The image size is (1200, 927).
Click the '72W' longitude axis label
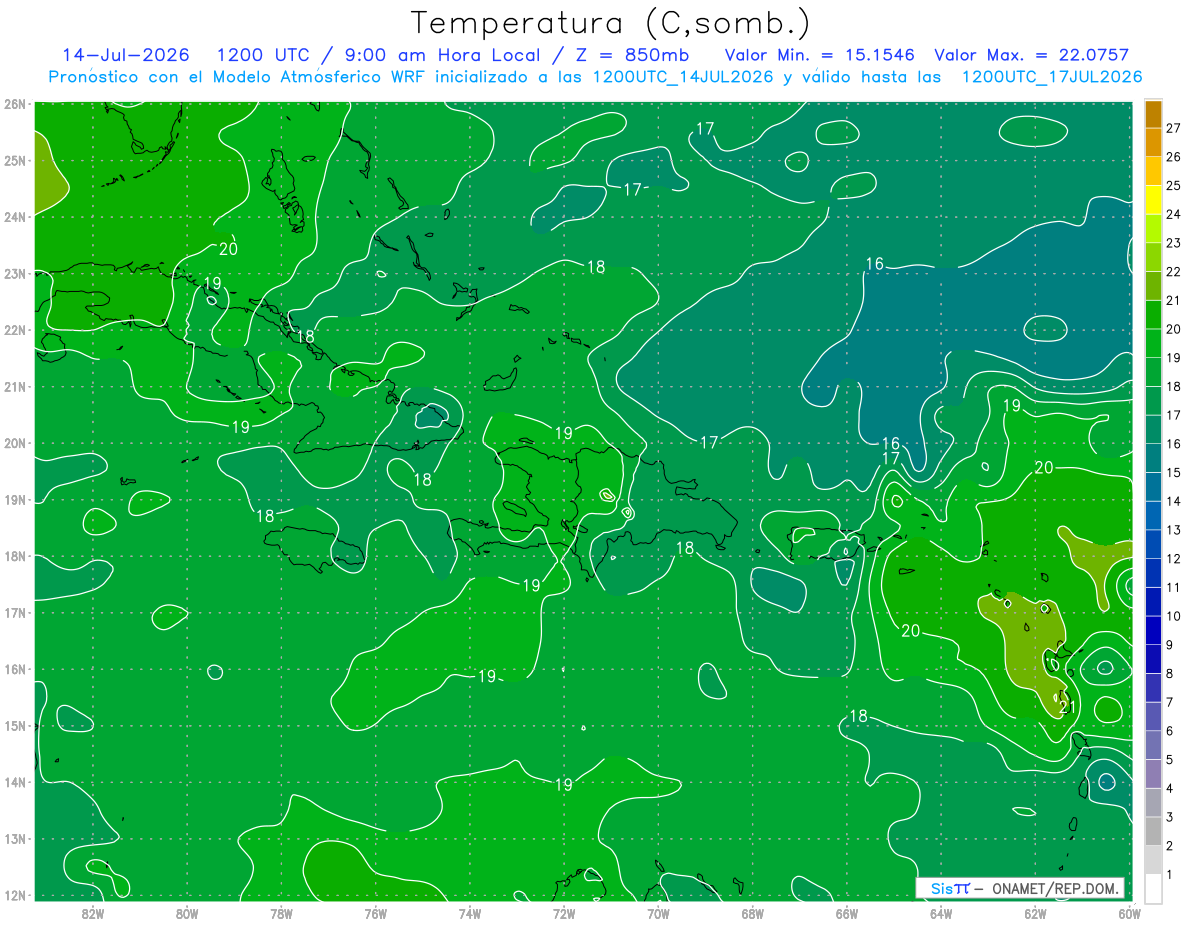coord(564,913)
